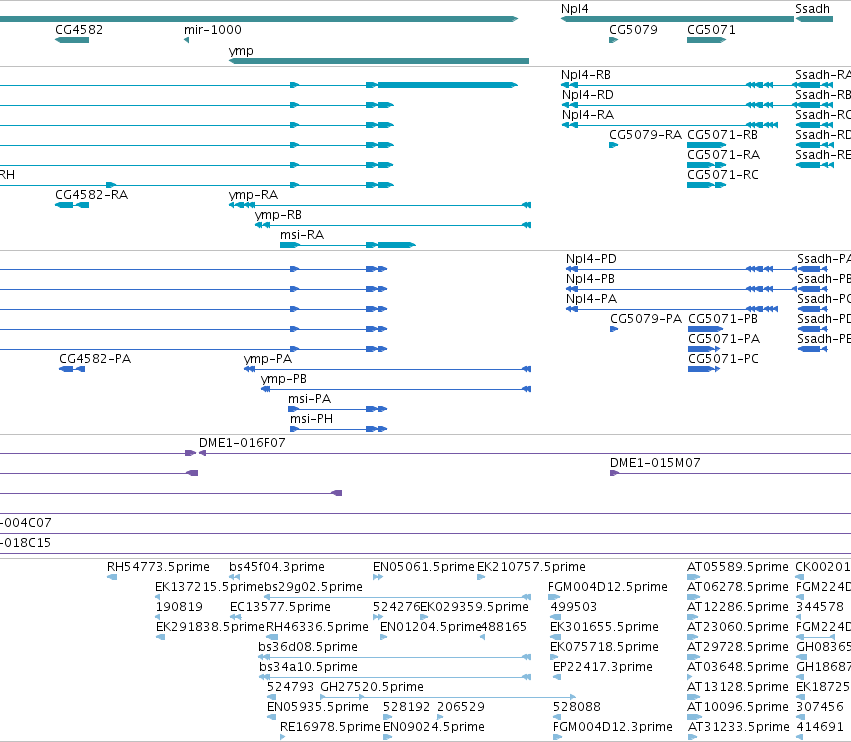Open the CG5079 gene label
Image resolution: width=851 pixels, height=742 pixels.
click(633, 30)
